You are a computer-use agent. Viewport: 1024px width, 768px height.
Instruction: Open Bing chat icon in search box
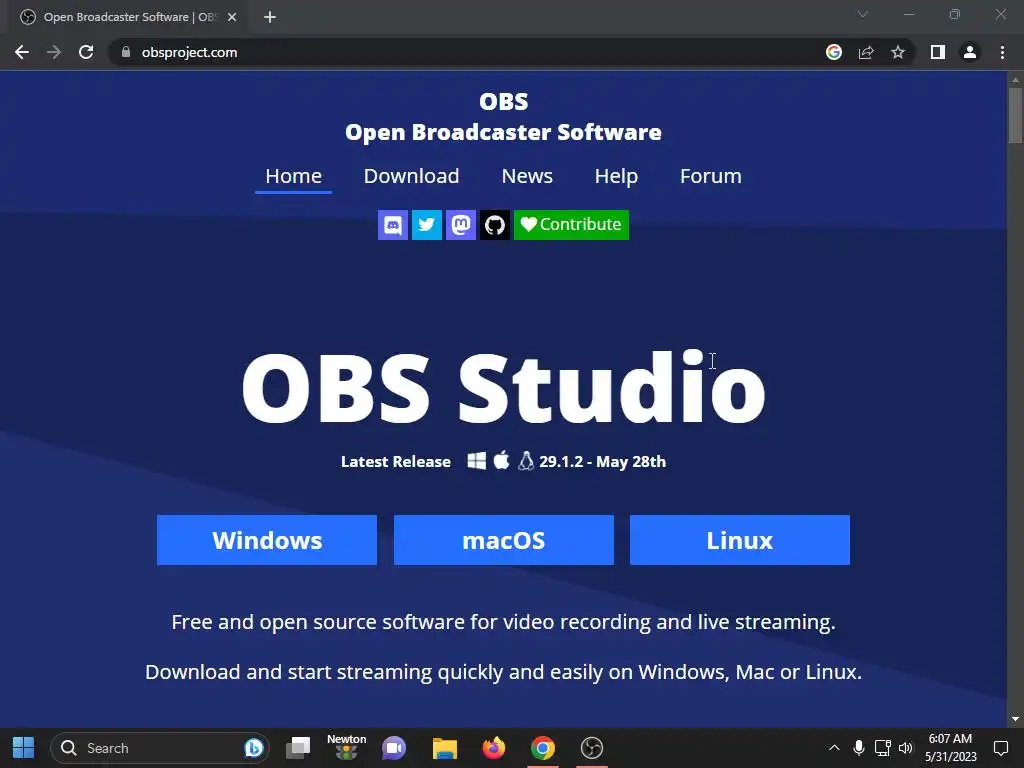tap(253, 748)
